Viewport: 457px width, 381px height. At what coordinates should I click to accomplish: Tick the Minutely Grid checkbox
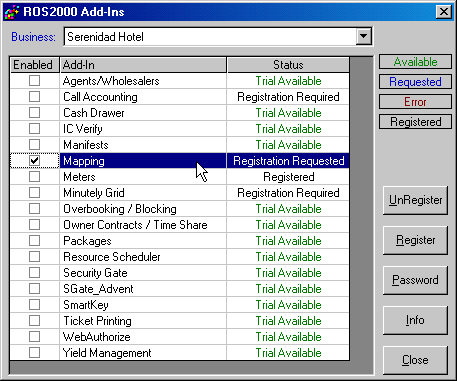34,193
